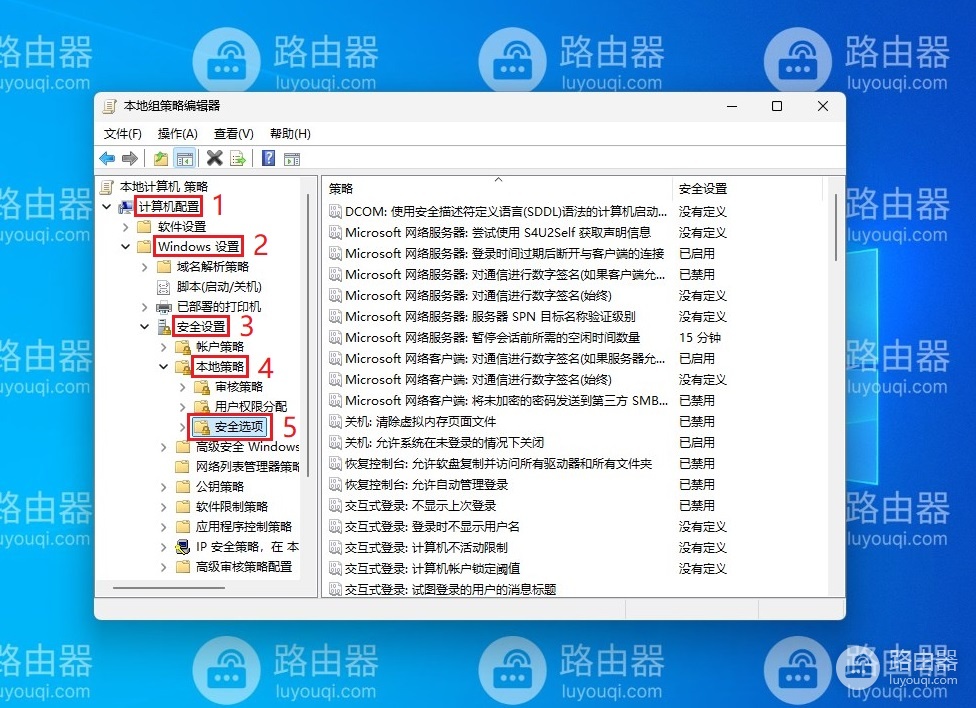The width and height of the screenshot is (976, 708).
Task: Click the 公钥策略 folder icon
Action: click(183, 486)
